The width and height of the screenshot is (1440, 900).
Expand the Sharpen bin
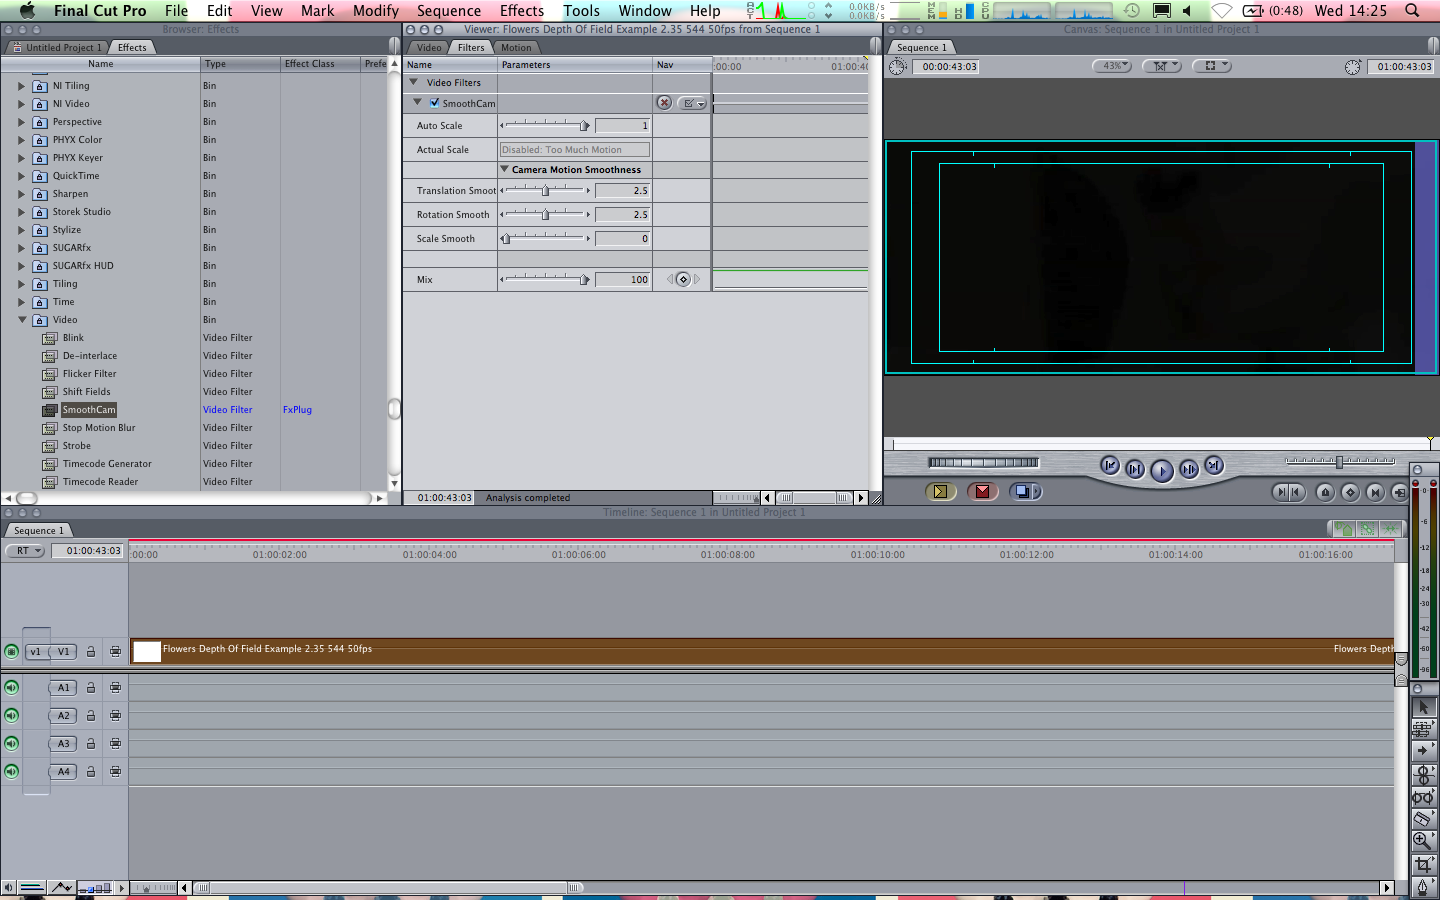pos(21,194)
